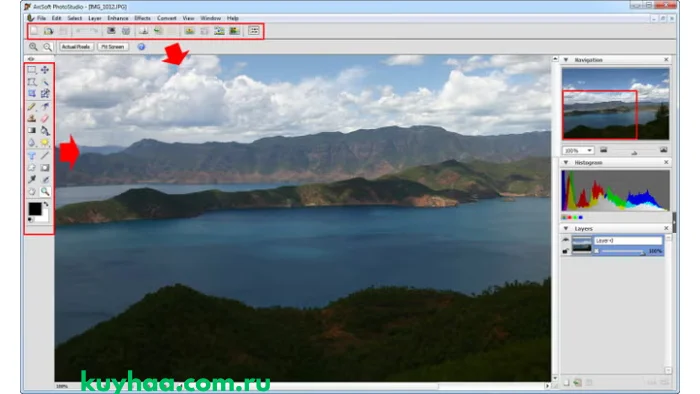Image resolution: width=700 pixels, height=394 pixels.
Task: Select the Eyedropper color picker tool
Action: [32, 179]
